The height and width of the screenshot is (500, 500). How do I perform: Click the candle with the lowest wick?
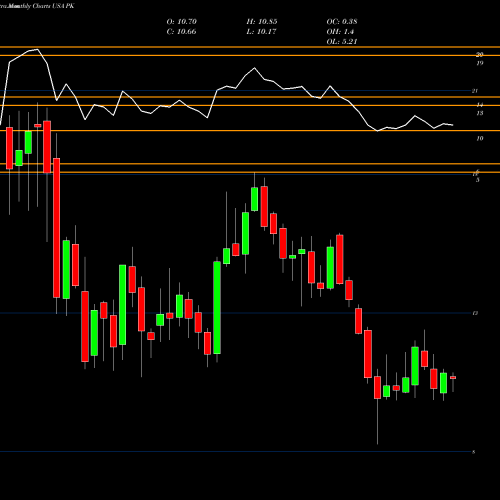377,387
